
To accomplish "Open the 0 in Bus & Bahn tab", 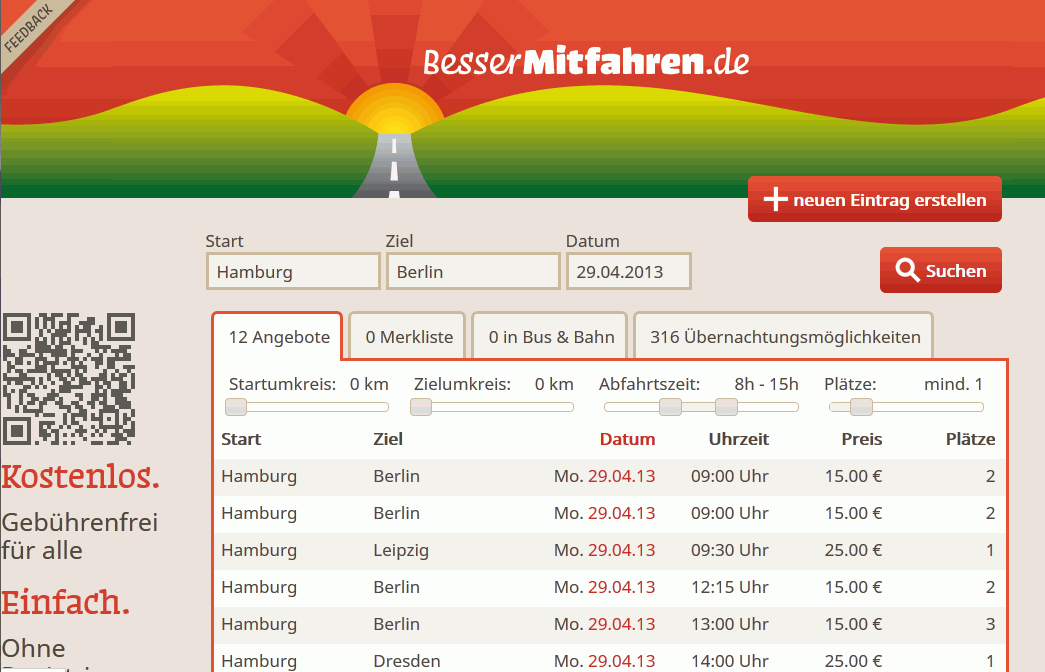I will [x=551, y=337].
